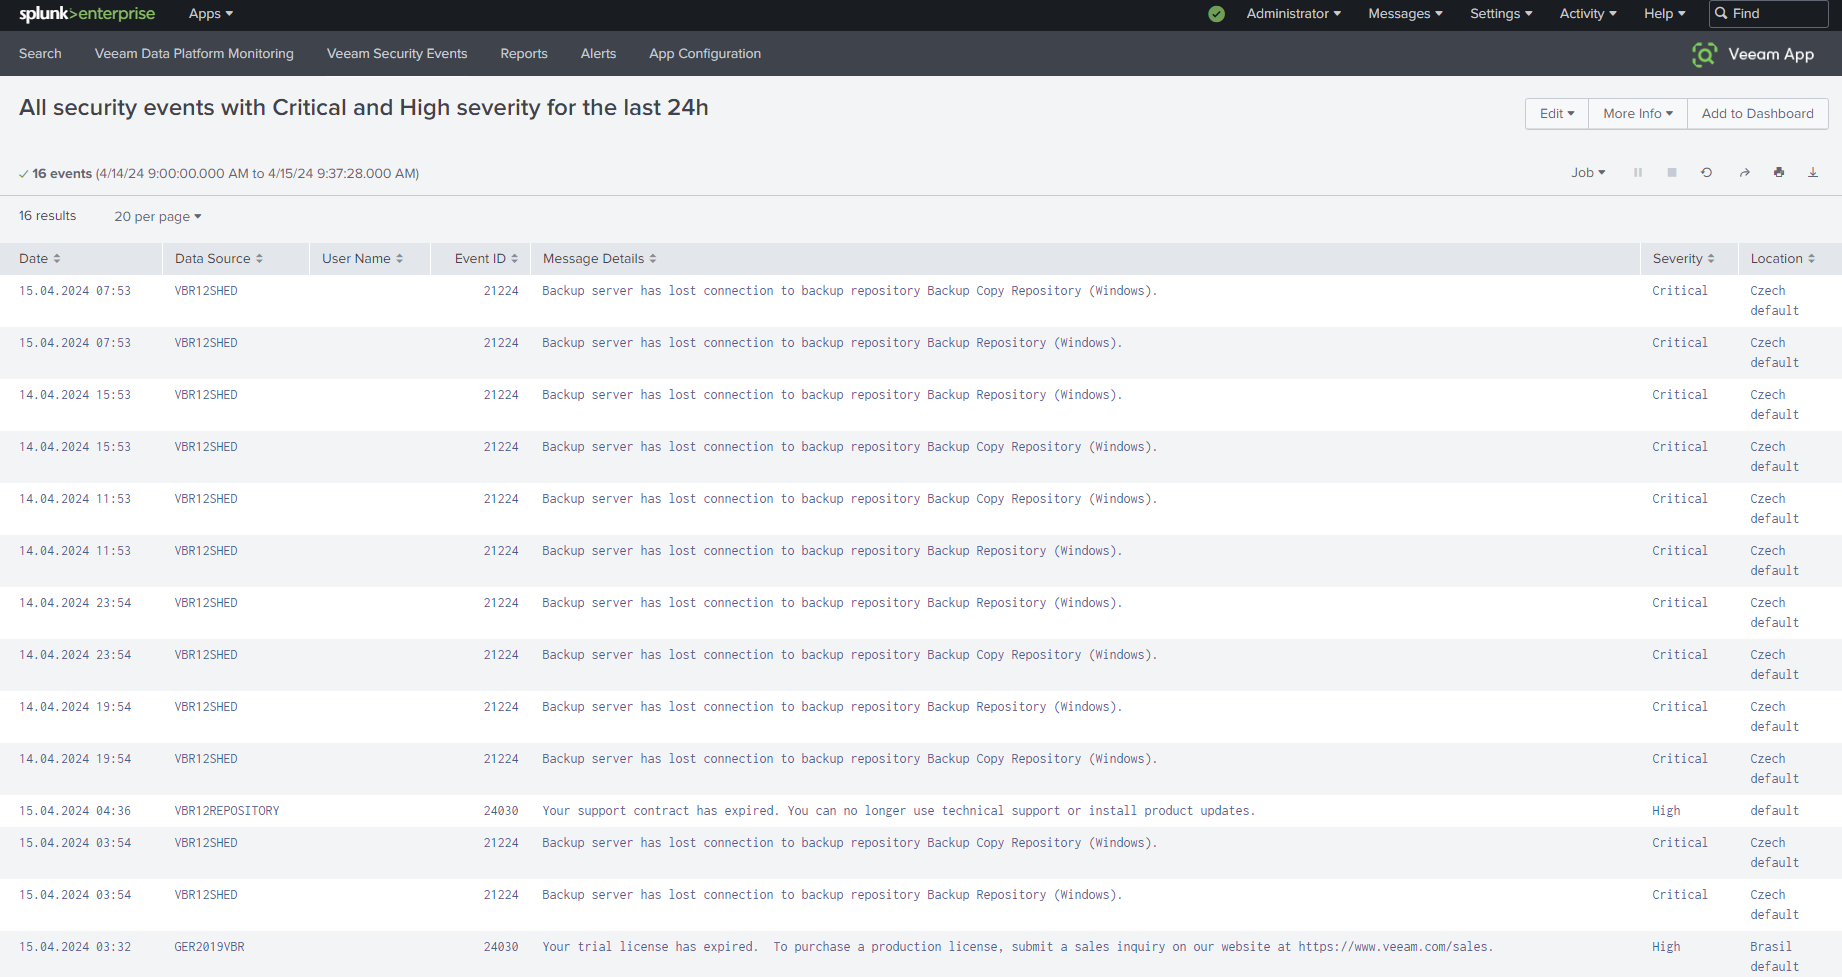This screenshot has height=977, width=1842.
Task: Sort table by User Name column
Action: (363, 259)
